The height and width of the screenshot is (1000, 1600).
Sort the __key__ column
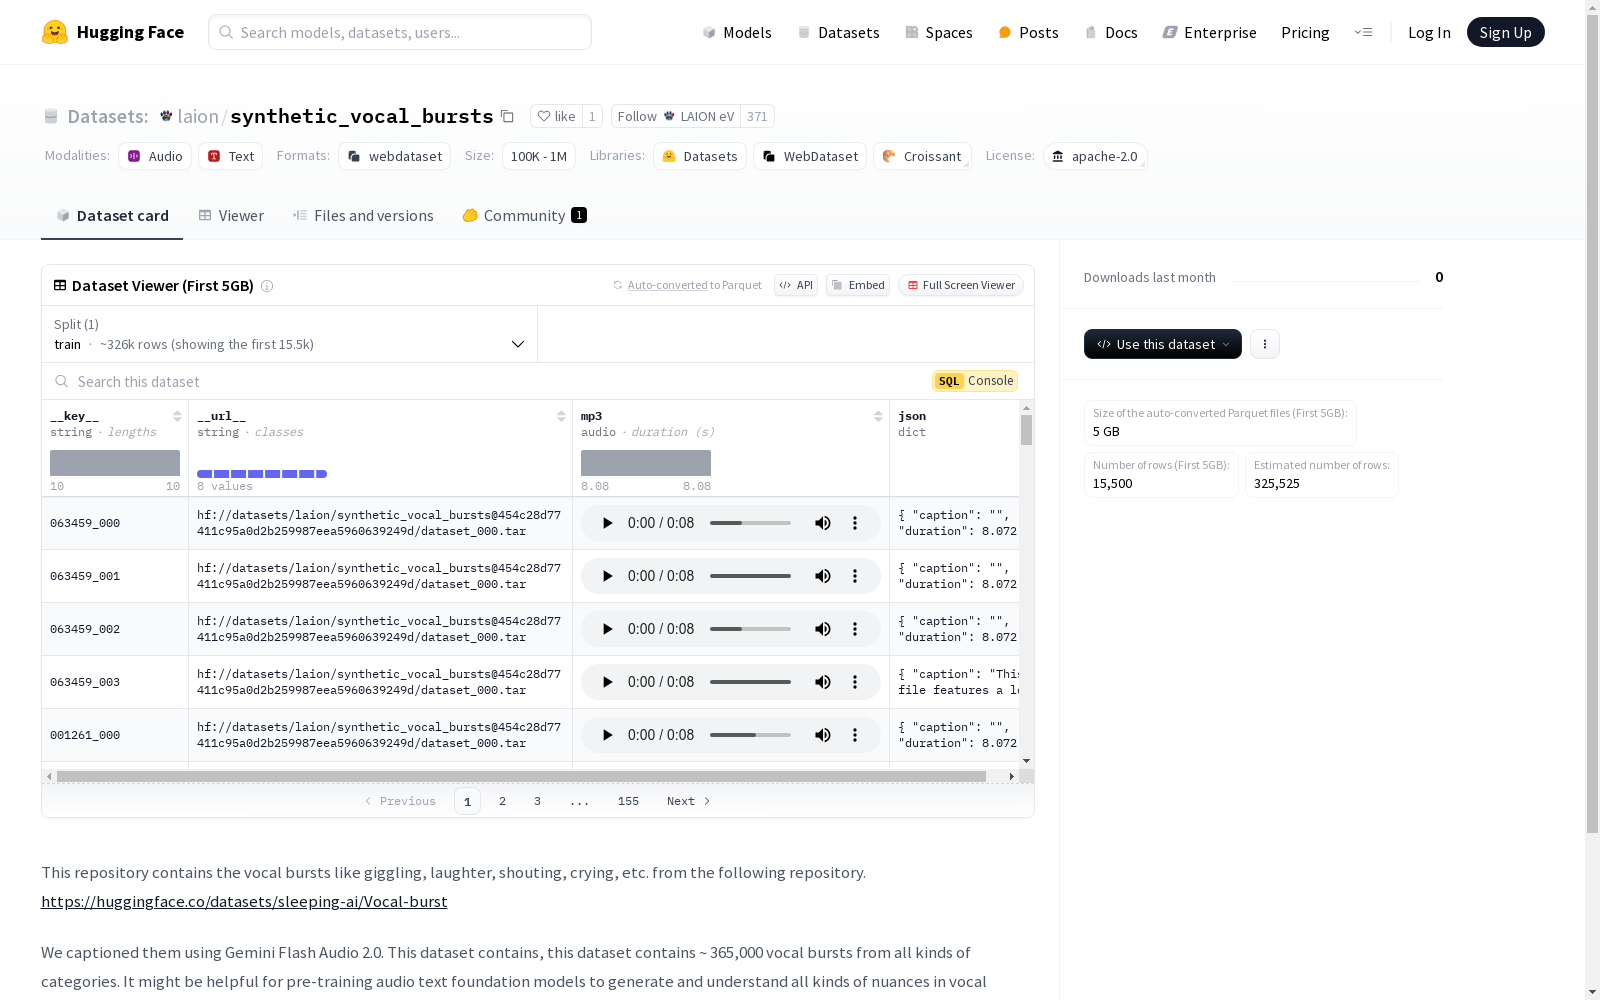point(177,416)
